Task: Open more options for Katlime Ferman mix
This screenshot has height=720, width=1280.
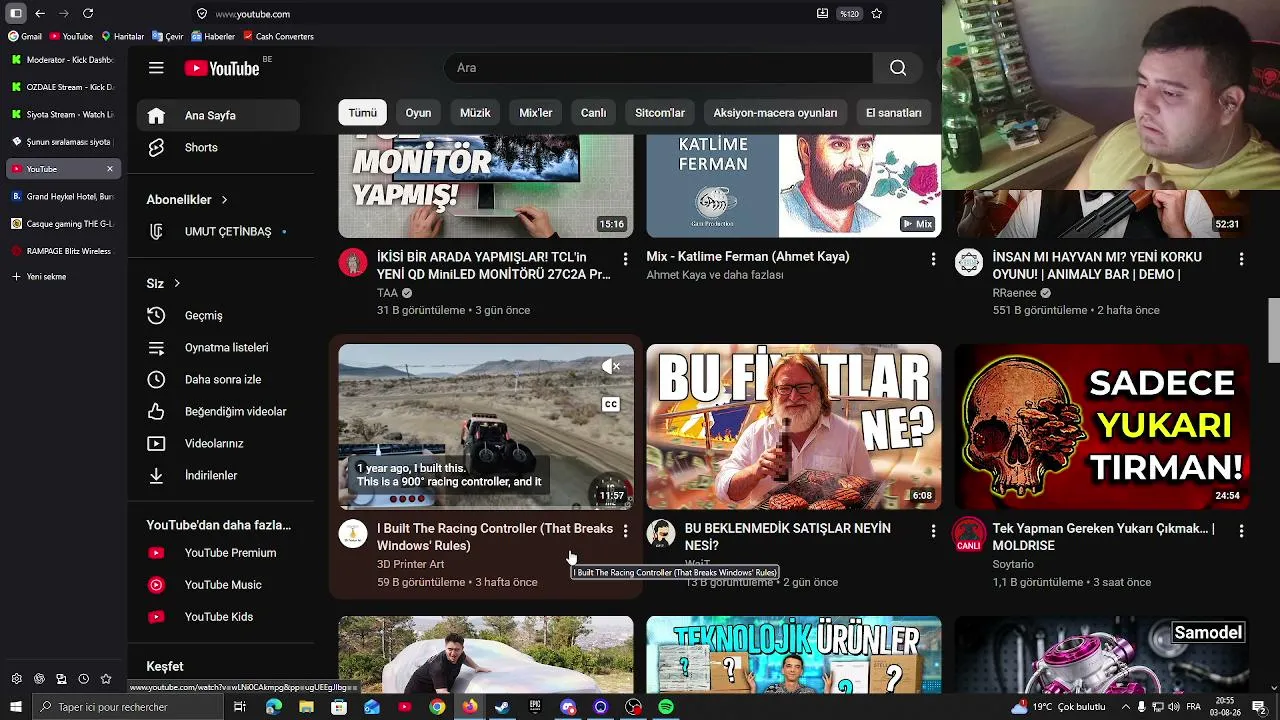Action: coord(933,259)
